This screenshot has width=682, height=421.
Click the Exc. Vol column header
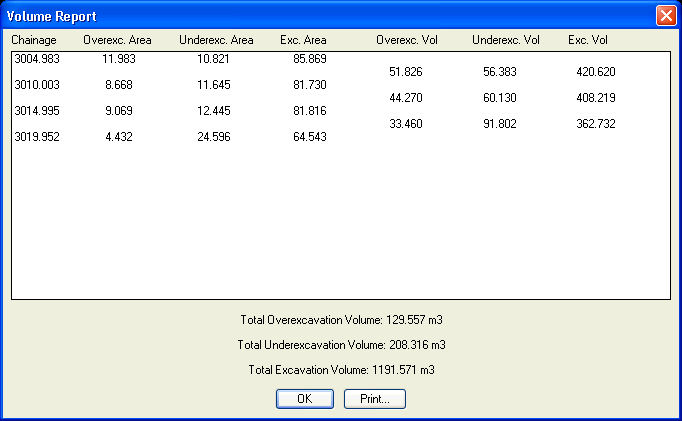(x=588, y=40)
